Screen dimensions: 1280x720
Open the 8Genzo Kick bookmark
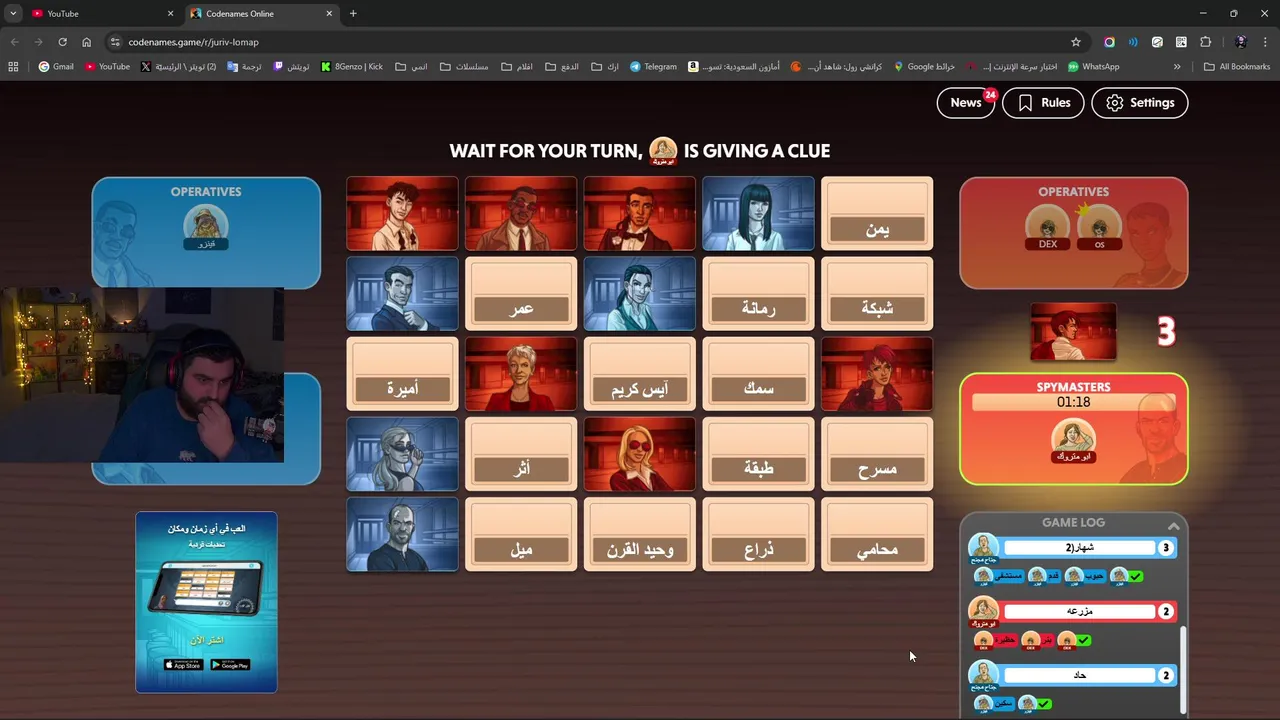click(351, 67)
